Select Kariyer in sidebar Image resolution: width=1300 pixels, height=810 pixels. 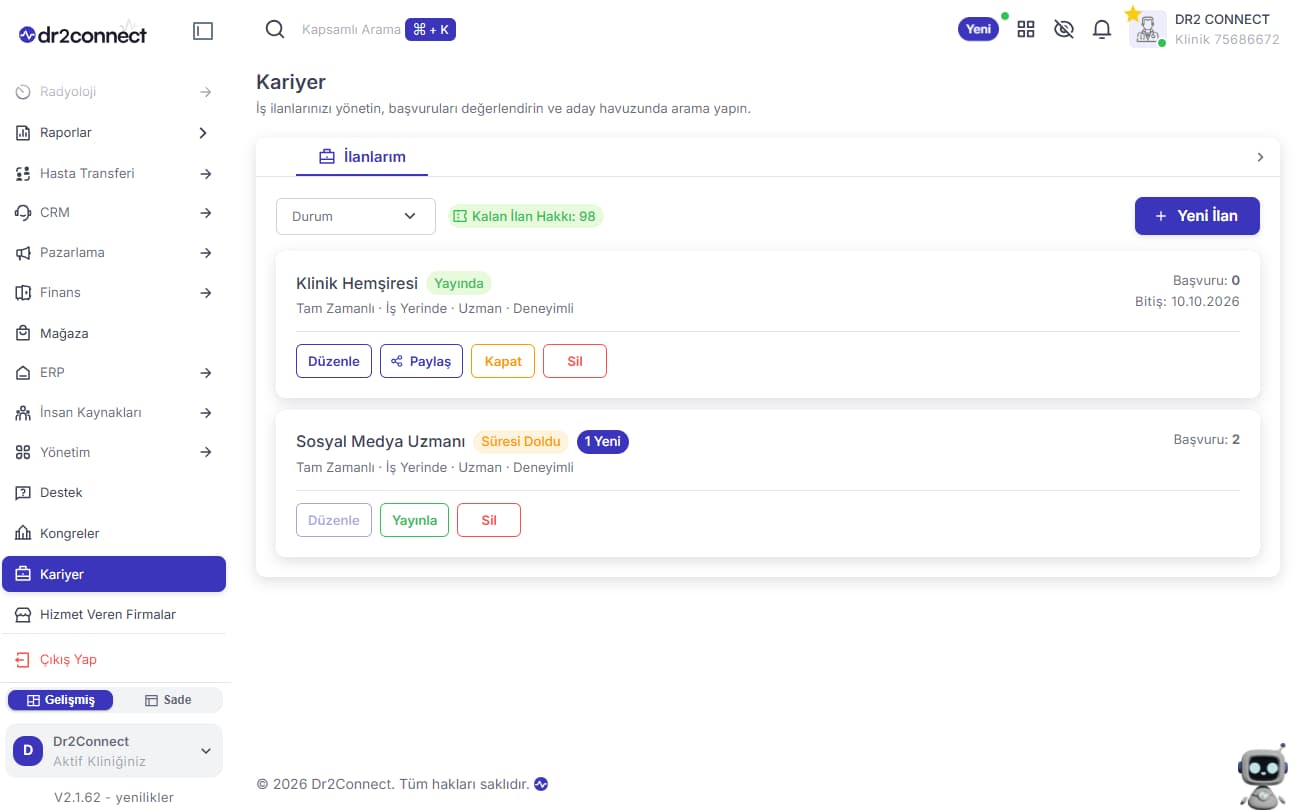tap(114, 574)
